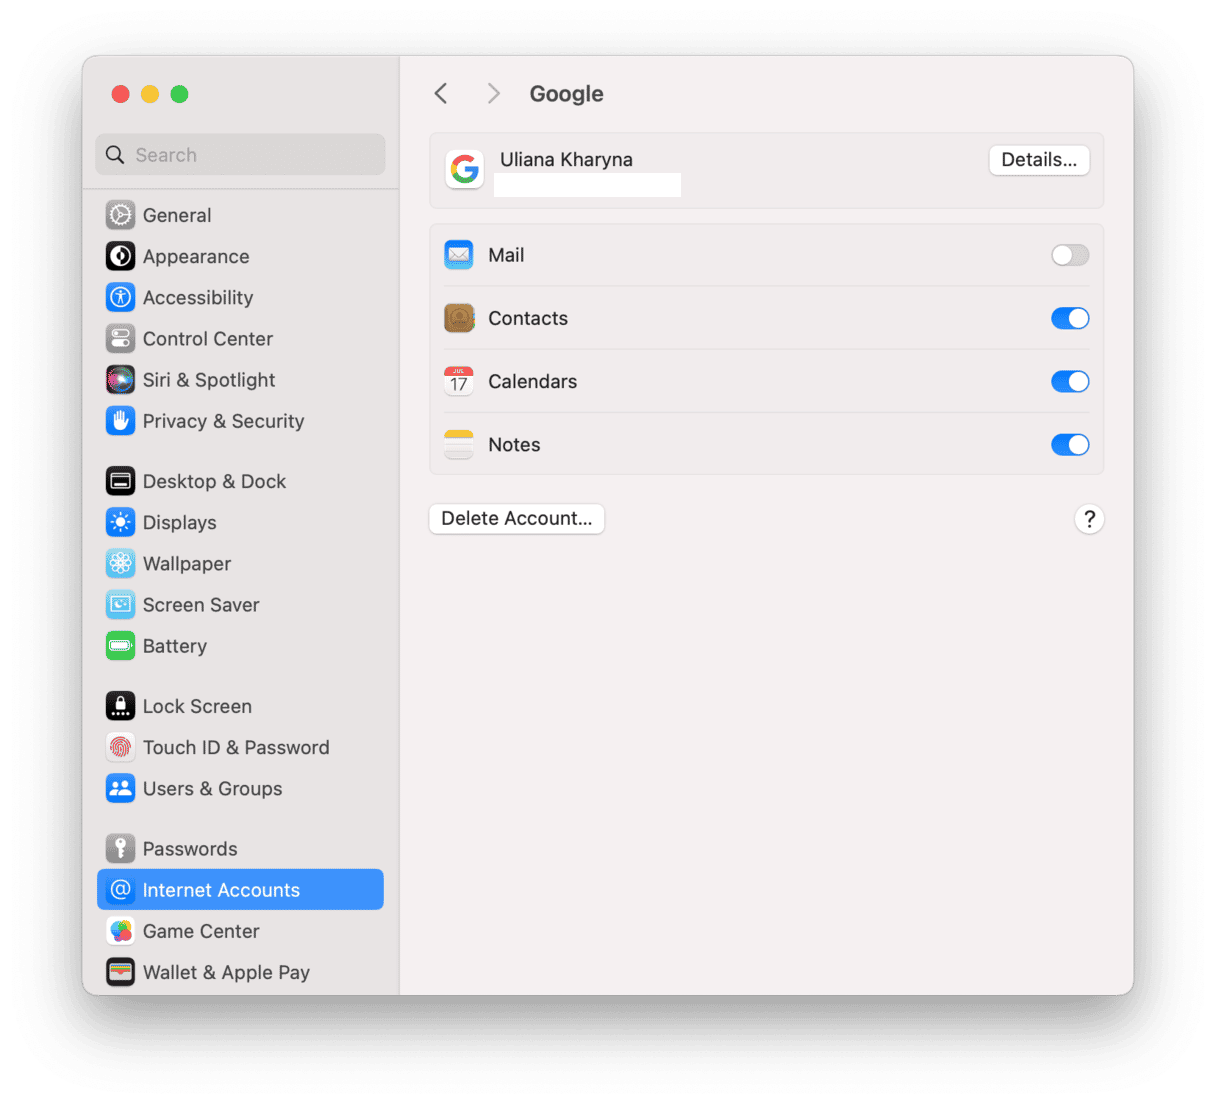Image resolution: width=1216 pixels, height=1104 pixels.
Task: Select Appearance label in sidebar
Action: click(196, 256)
